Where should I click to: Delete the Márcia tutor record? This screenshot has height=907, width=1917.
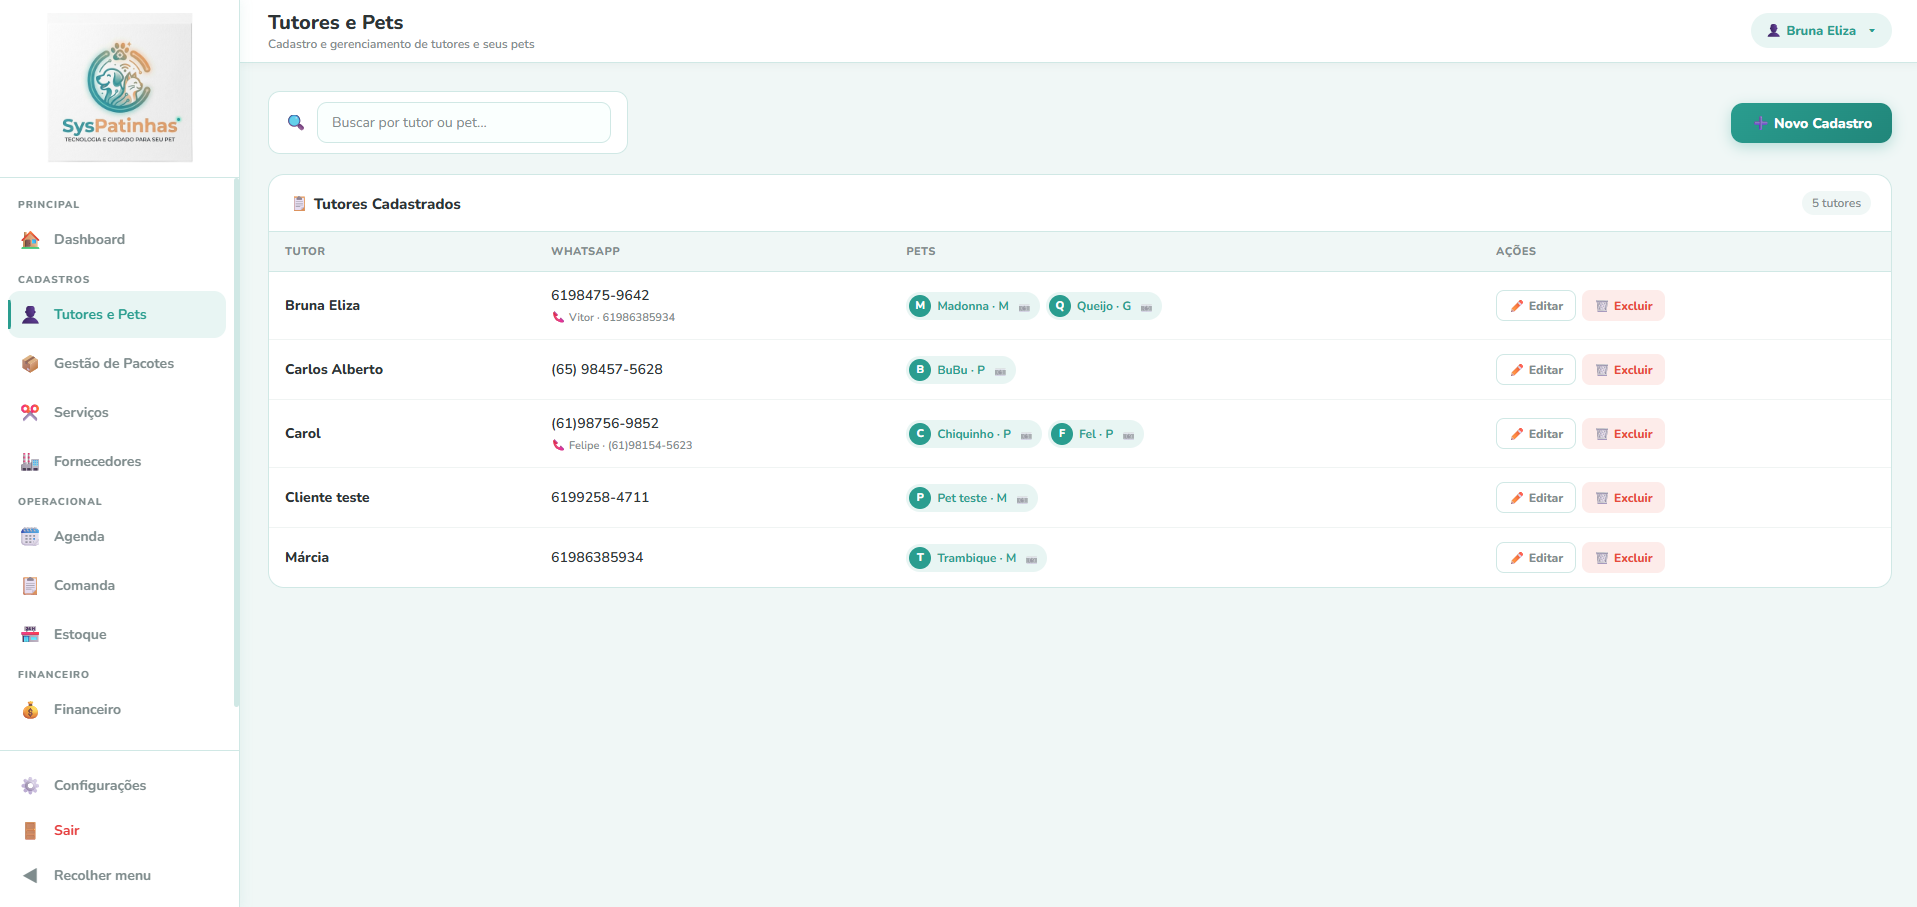[1623, 558]
